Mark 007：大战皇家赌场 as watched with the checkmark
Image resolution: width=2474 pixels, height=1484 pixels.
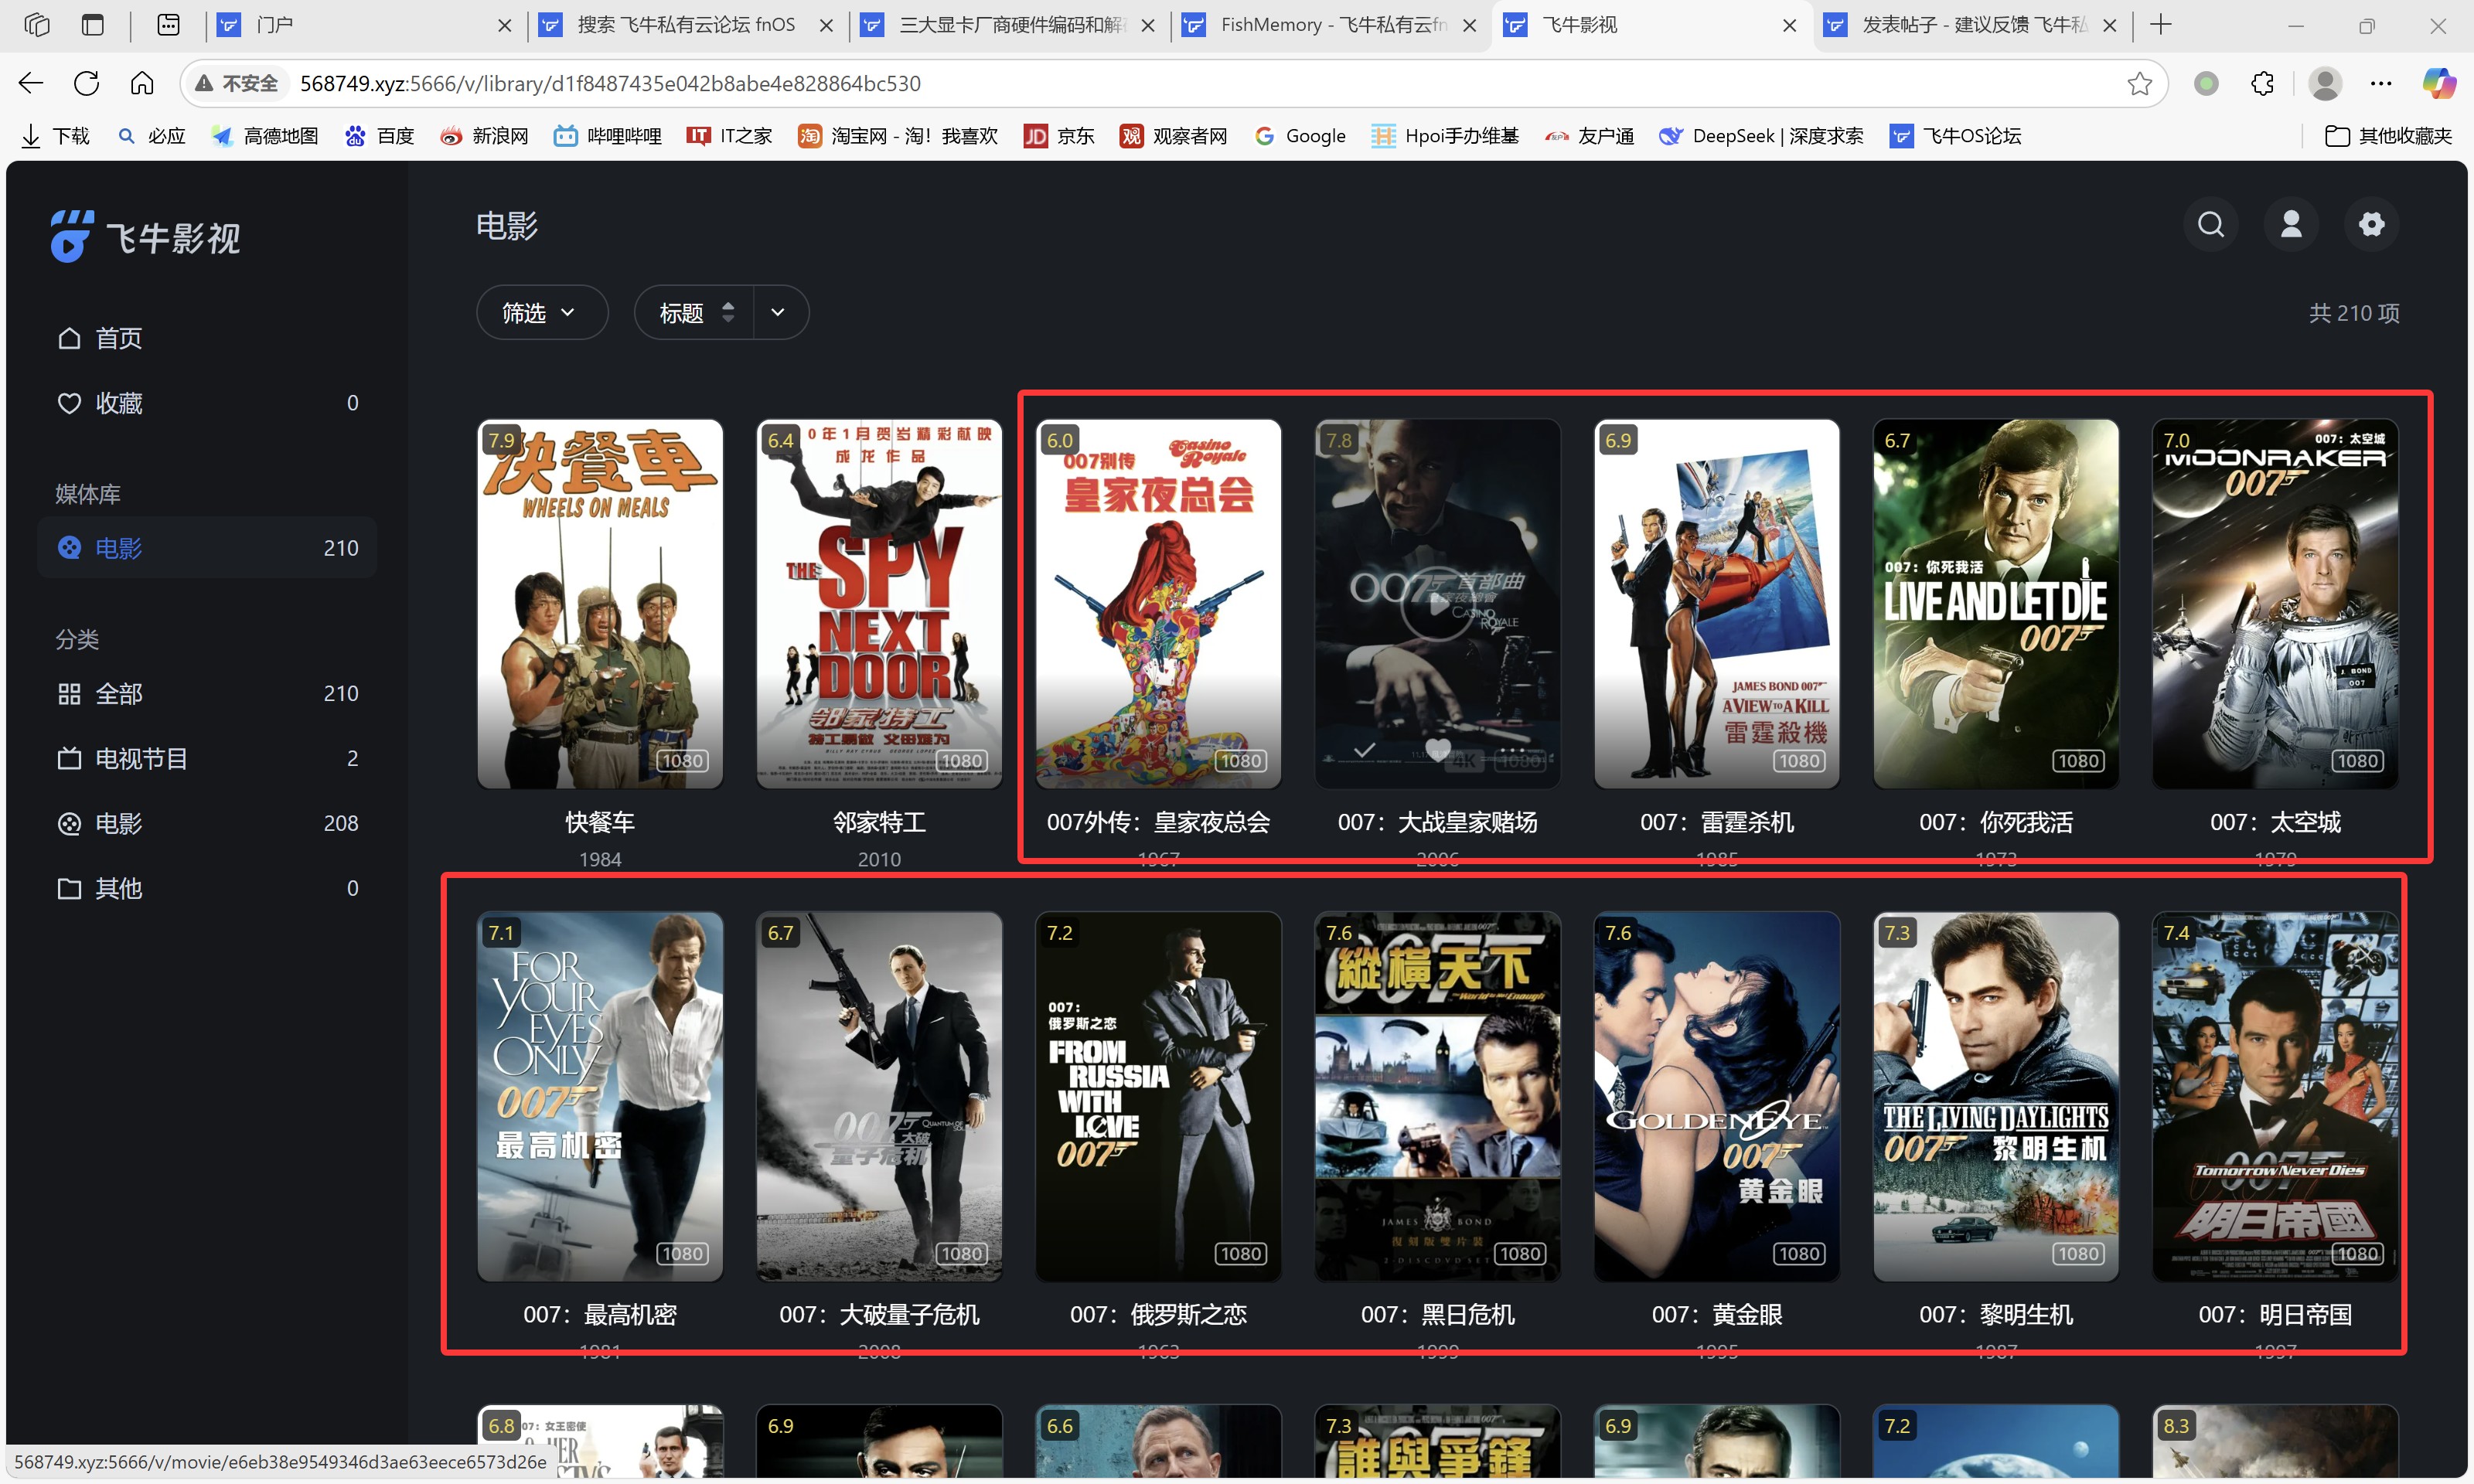[x=1364, y=749]
